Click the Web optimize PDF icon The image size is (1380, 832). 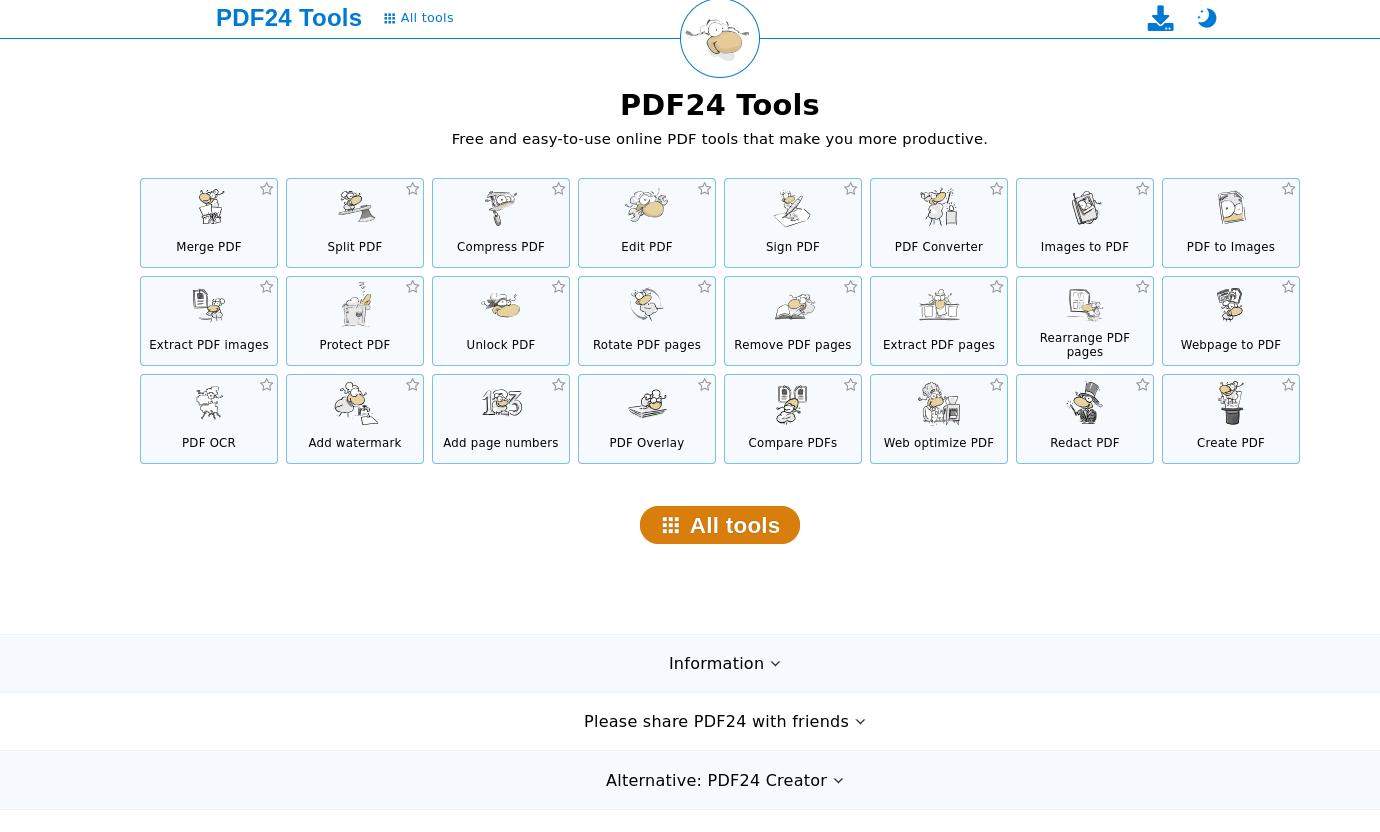(x=939, y=403)
